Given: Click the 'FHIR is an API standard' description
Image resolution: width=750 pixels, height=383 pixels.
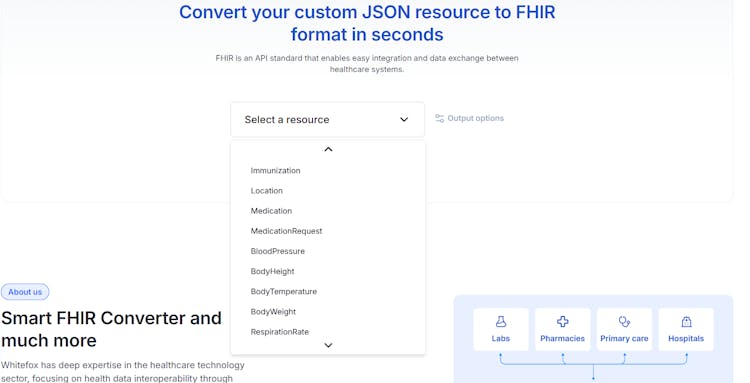Looking at the screenshot, I should [x=367, y=64].
